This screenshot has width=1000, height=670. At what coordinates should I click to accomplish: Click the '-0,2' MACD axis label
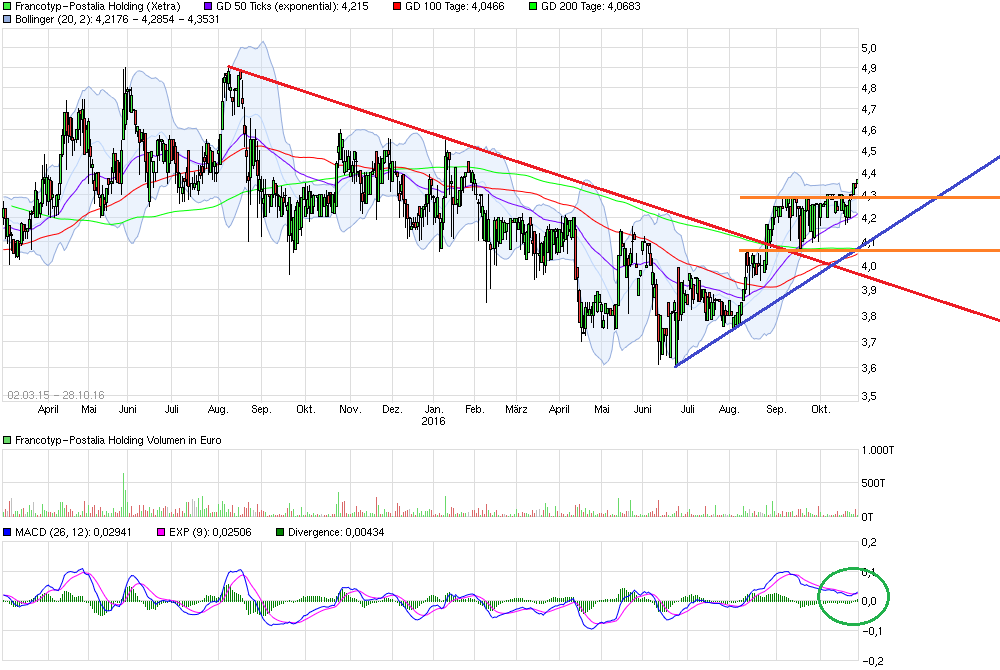click(871, 661)
